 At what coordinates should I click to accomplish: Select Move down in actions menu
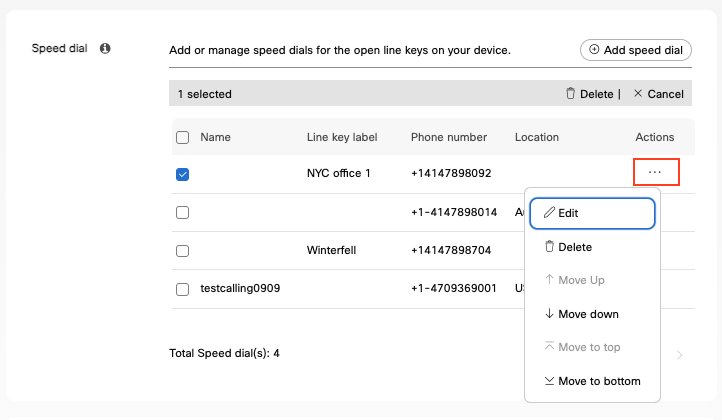(x=592, y=314)
